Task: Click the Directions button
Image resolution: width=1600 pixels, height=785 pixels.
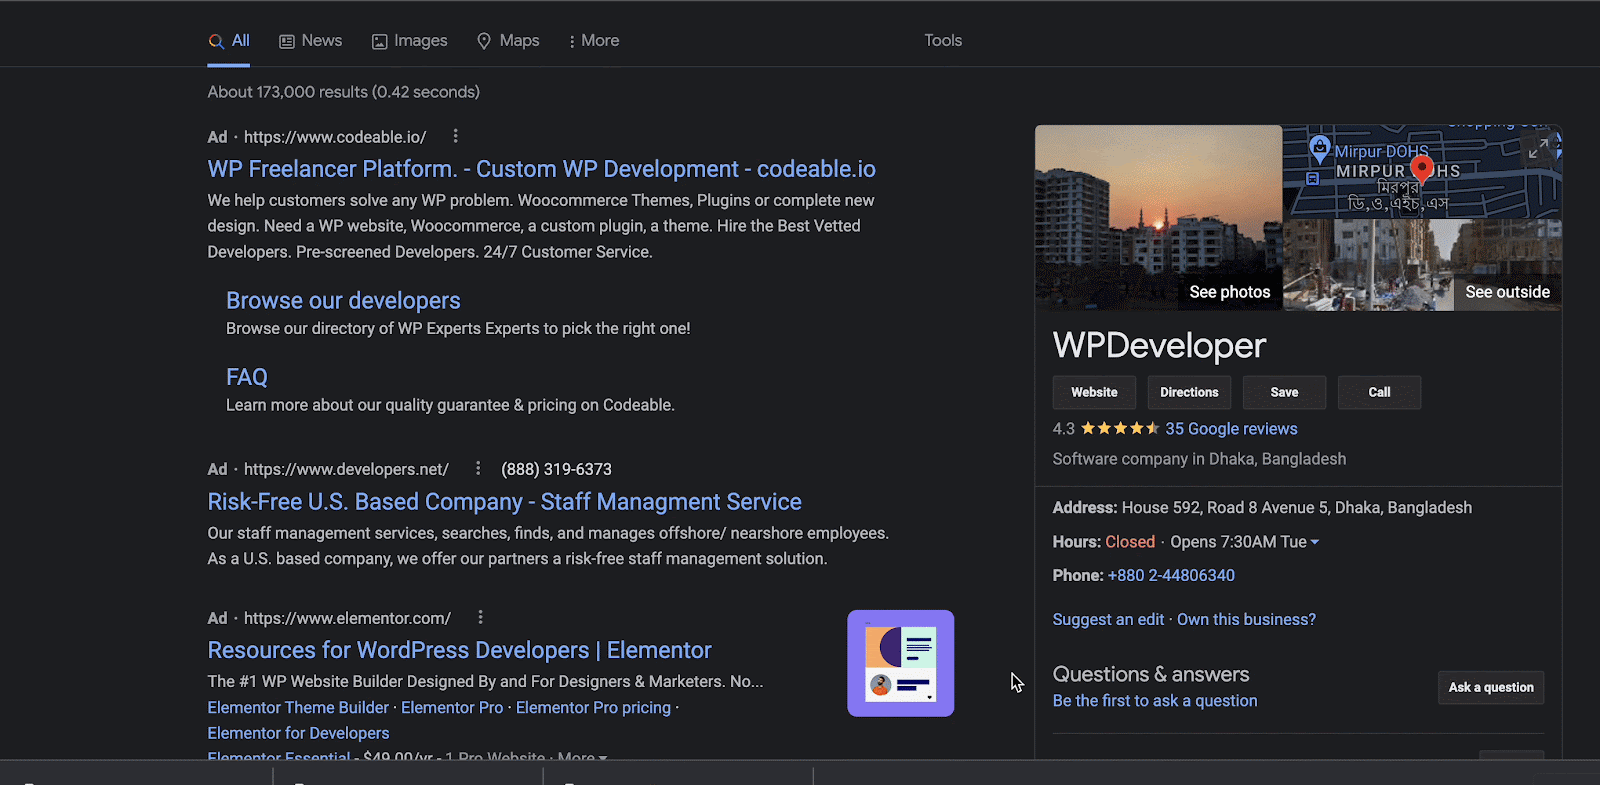Action: click(1189, 392)
